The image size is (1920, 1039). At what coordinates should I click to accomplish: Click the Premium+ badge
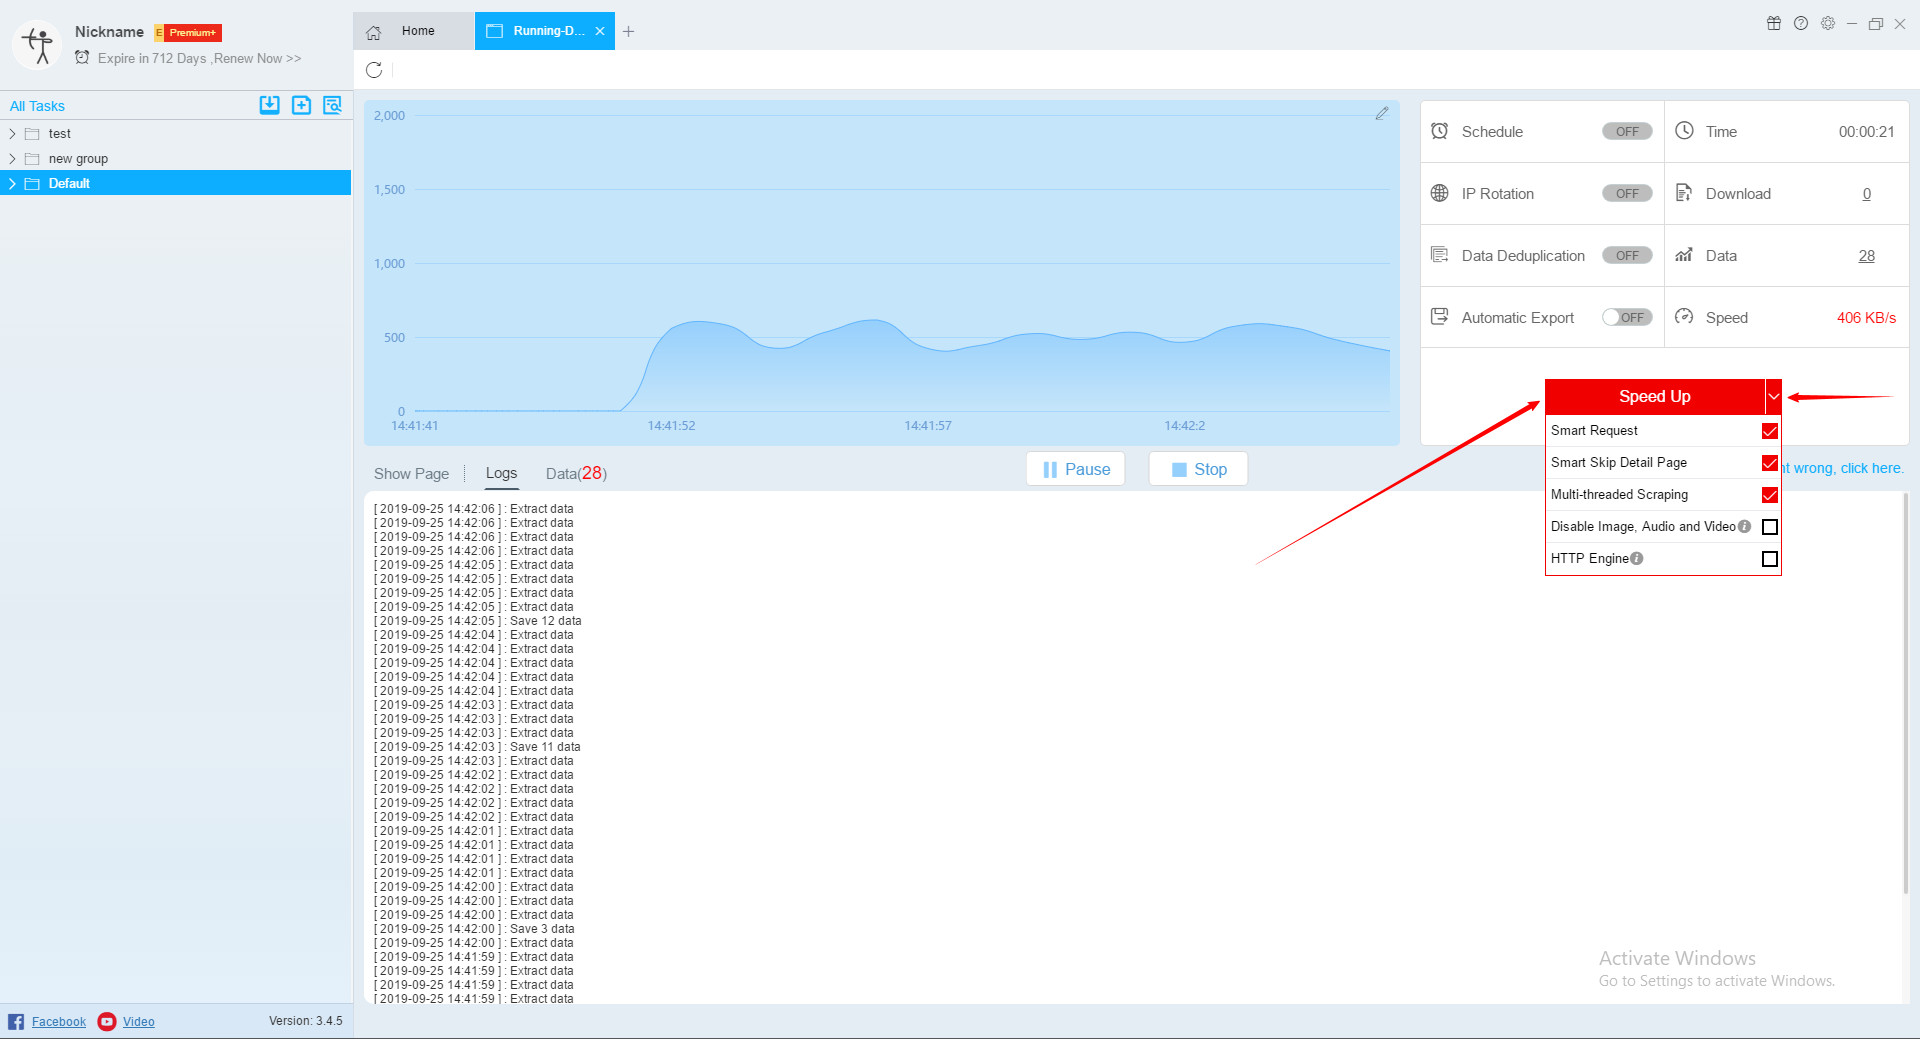point(188,33)
